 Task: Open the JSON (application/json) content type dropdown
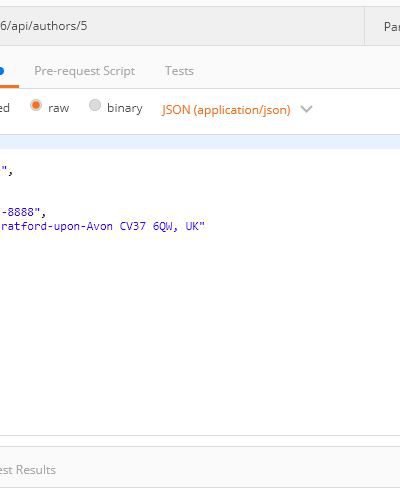tap(237, 110)
